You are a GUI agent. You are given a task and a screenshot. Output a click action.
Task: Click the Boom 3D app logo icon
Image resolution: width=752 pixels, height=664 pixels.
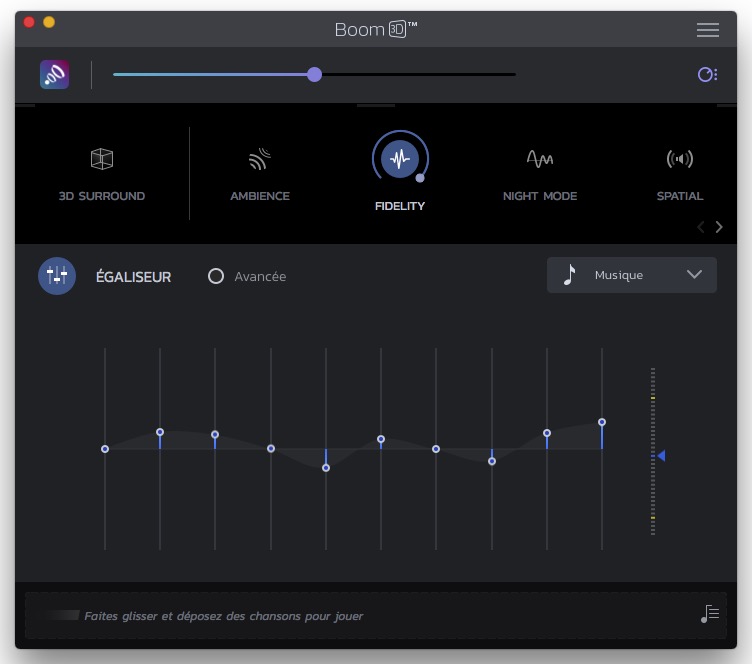(x=54, y=74)
